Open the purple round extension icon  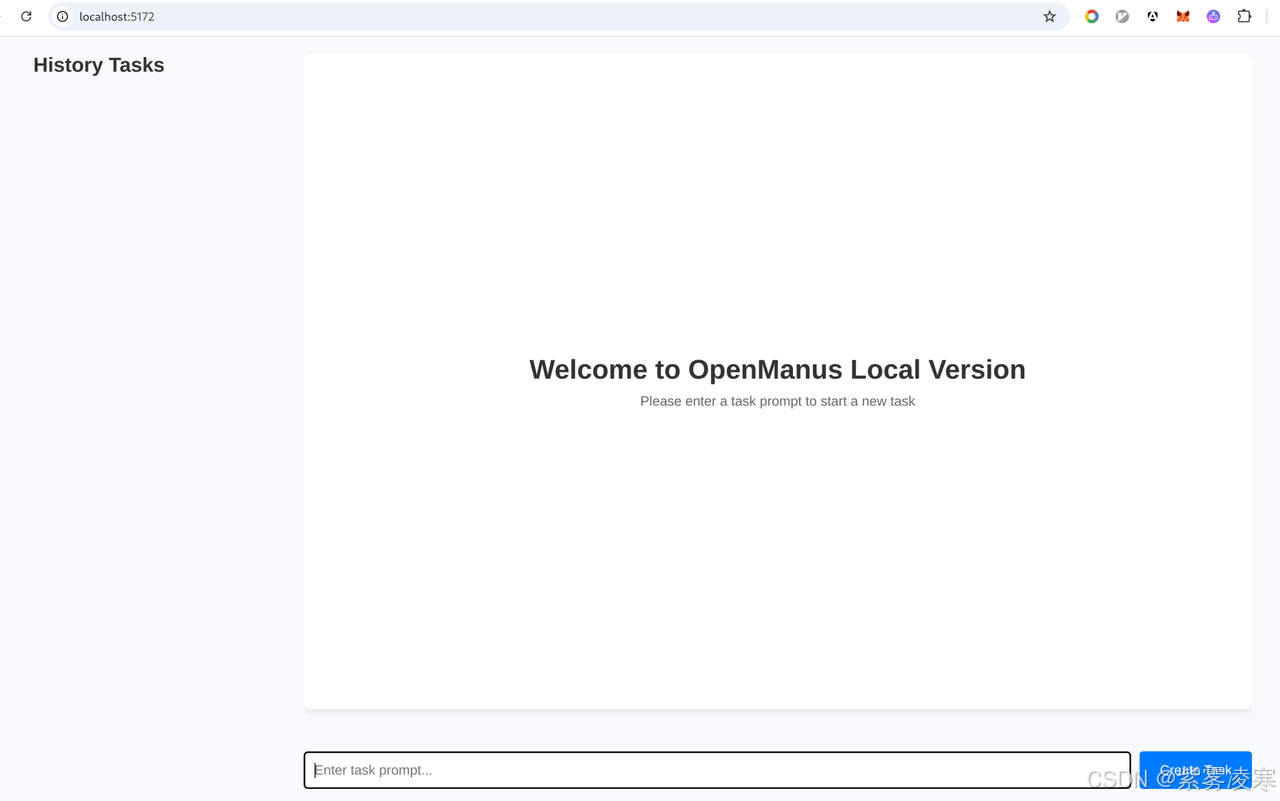[1213, 16]
